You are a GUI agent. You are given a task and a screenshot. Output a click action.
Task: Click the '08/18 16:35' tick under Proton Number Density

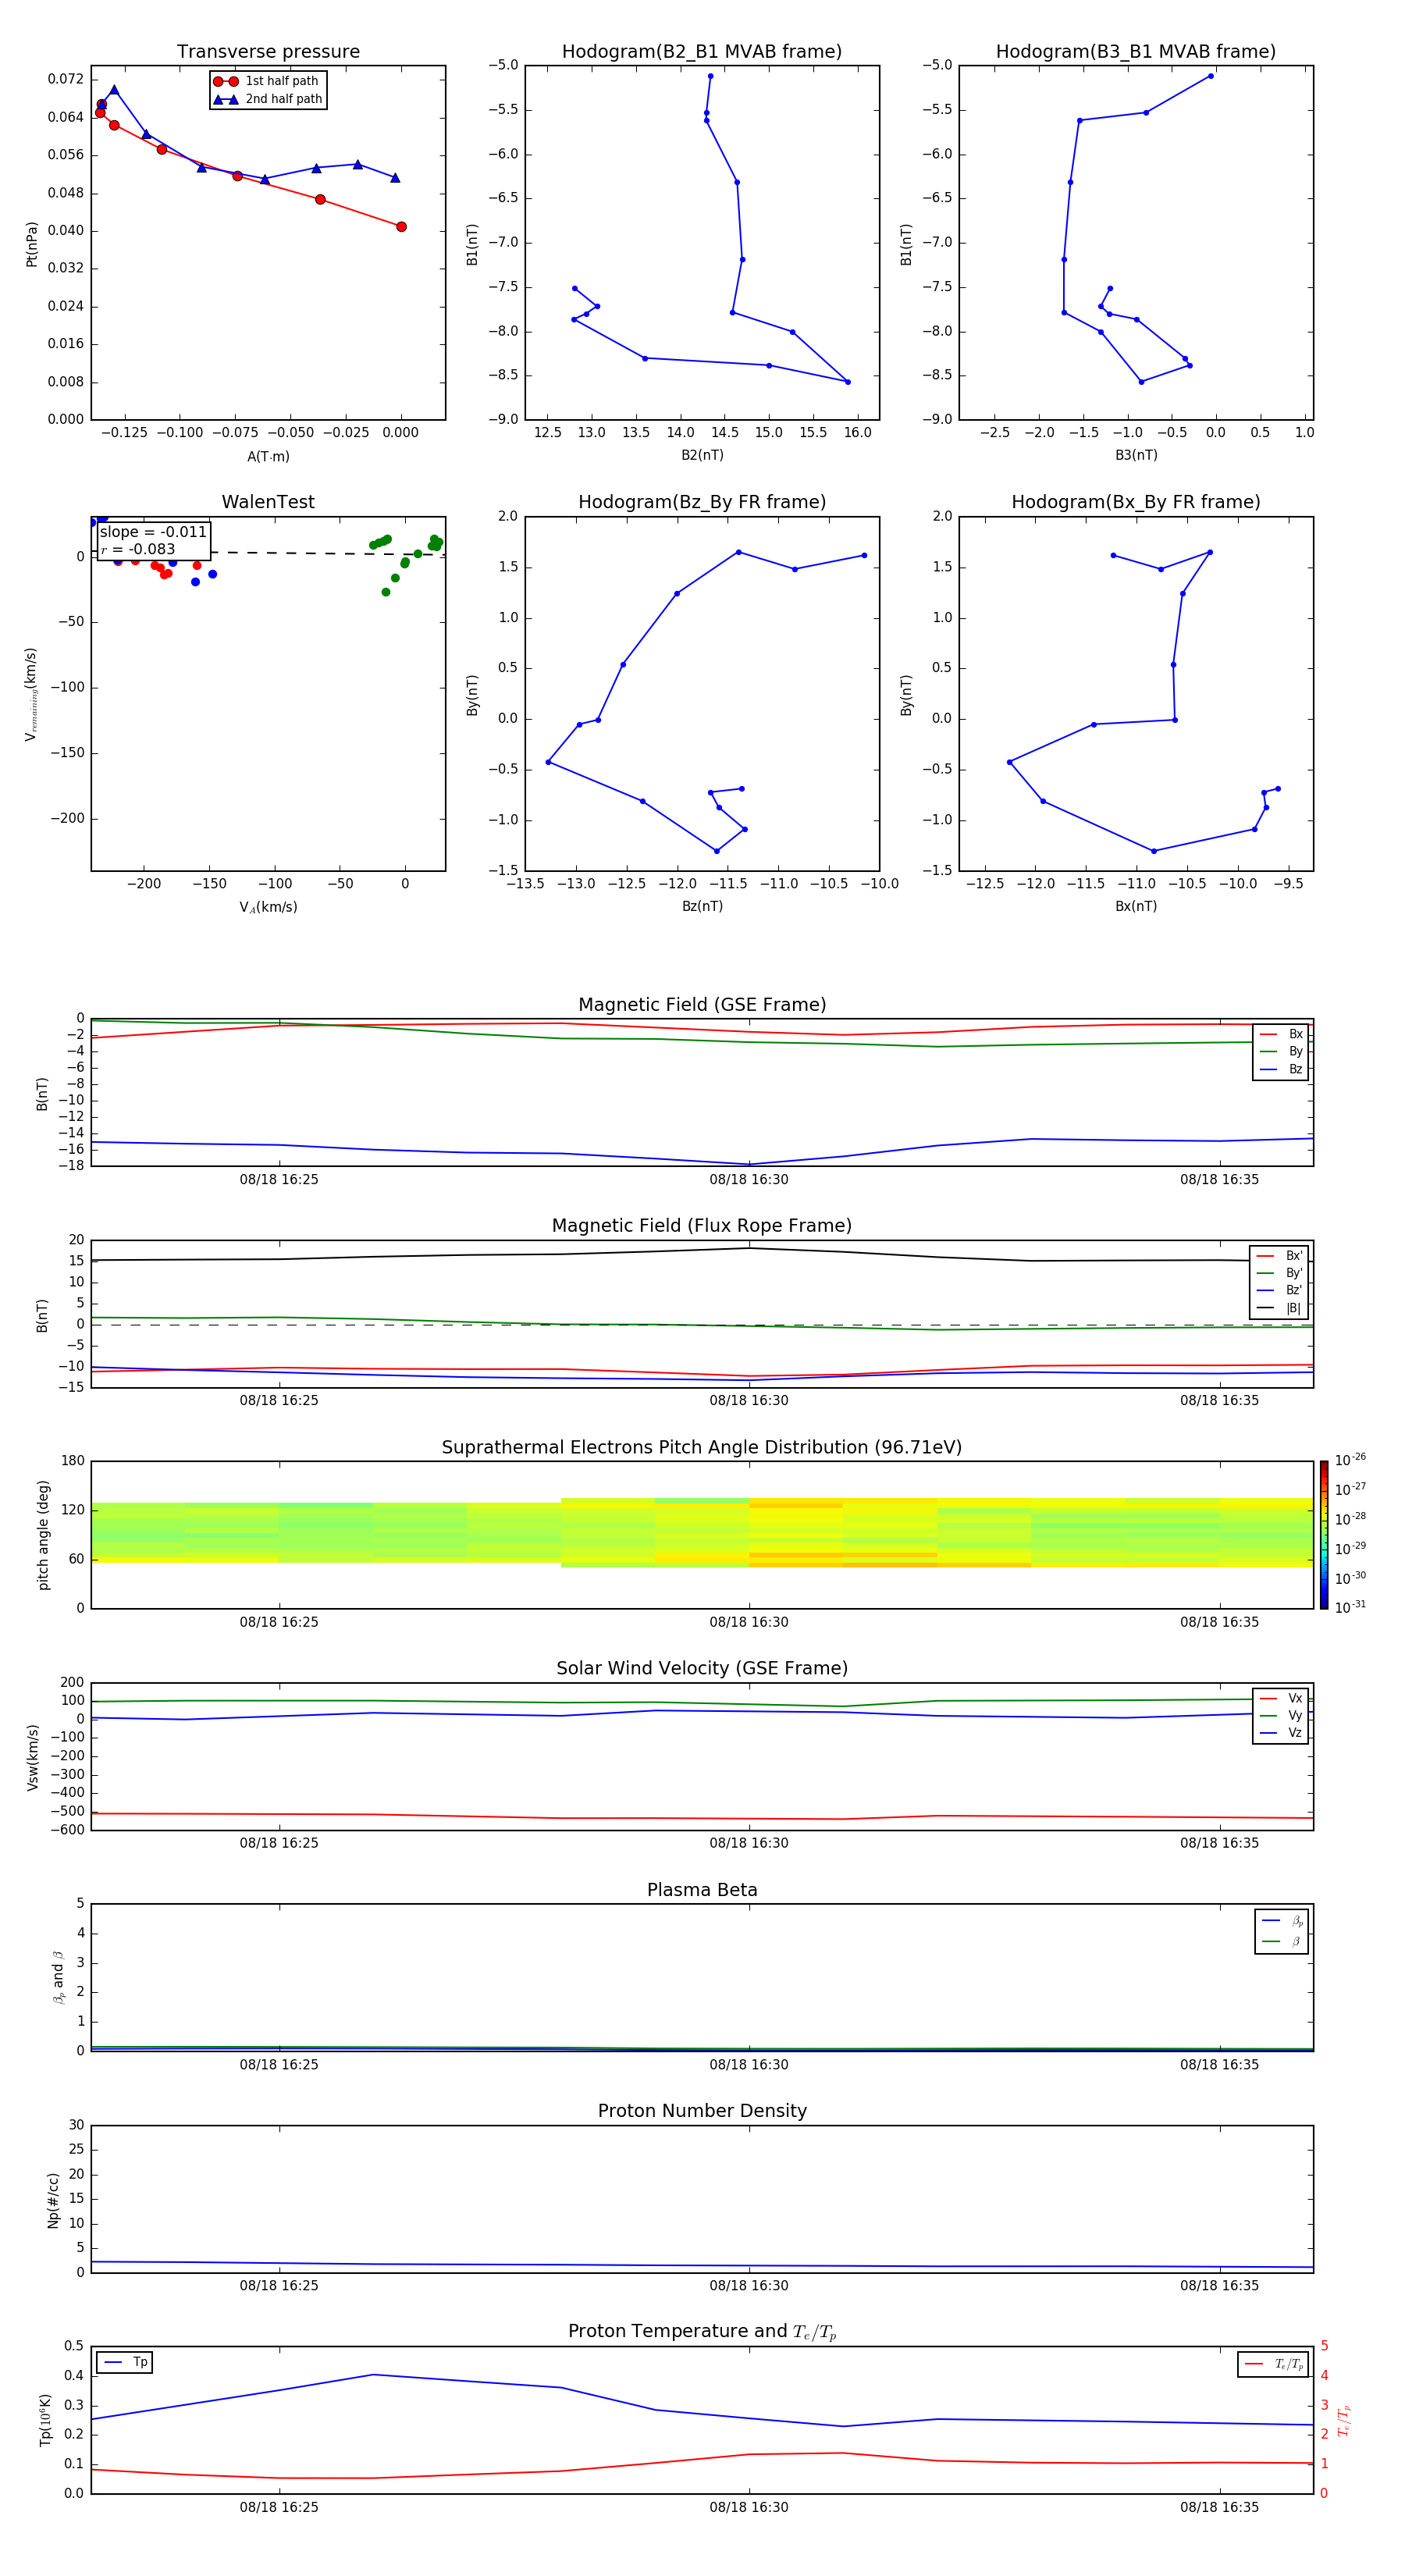pos(1219,2286)
